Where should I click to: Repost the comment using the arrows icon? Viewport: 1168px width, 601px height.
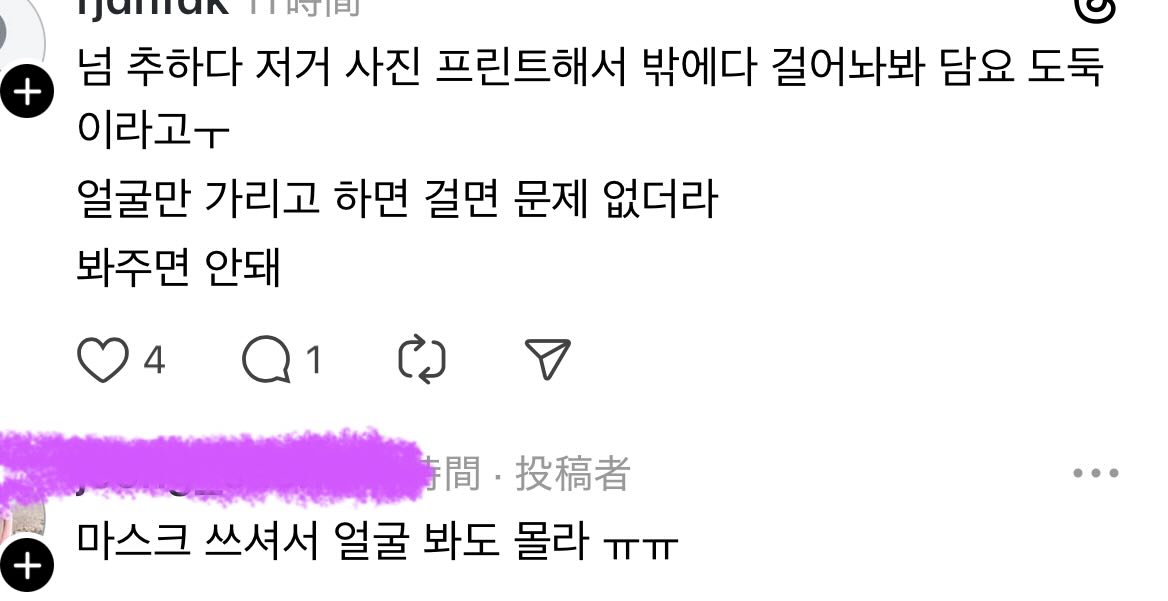(422, 360)
